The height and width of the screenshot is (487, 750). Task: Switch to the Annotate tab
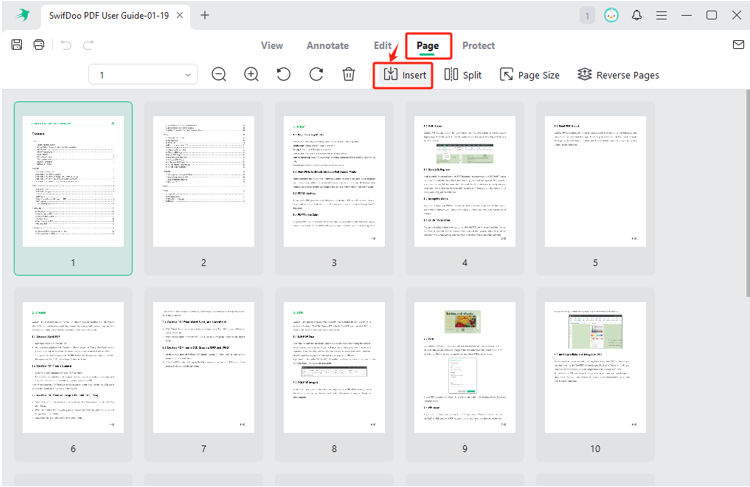[x=328, y=45]
